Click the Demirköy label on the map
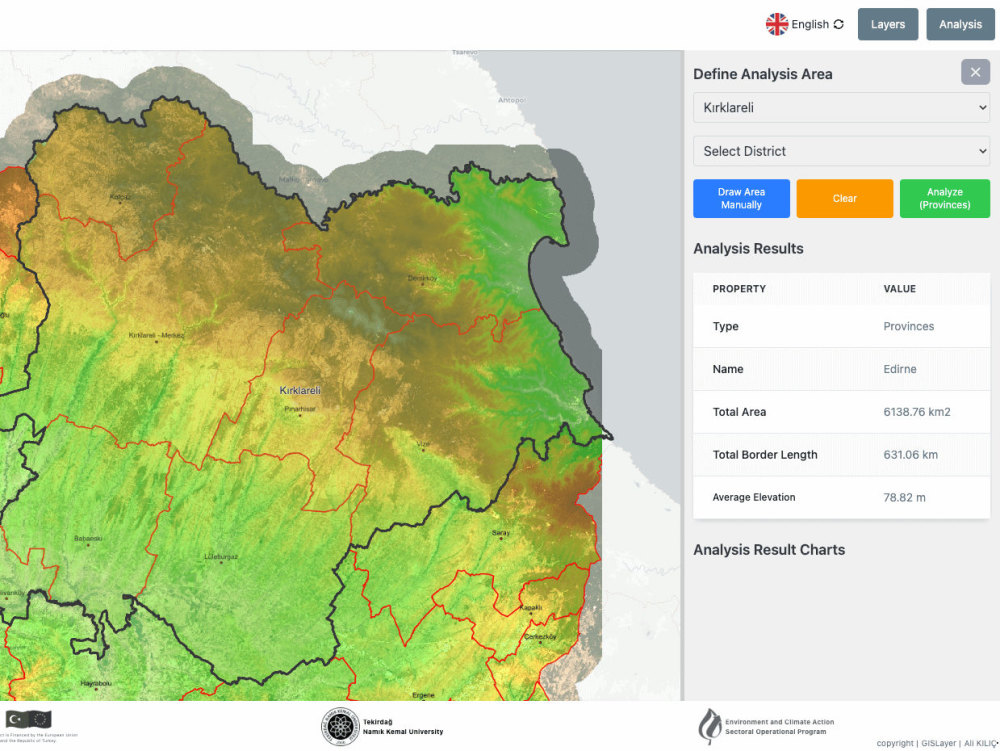The height and width of the screenshot is (751, 1000). coord(423,278)
